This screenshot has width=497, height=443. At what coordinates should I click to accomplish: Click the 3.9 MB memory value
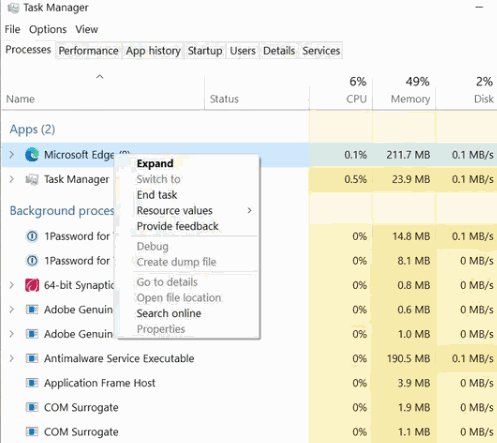pos(414,383)
